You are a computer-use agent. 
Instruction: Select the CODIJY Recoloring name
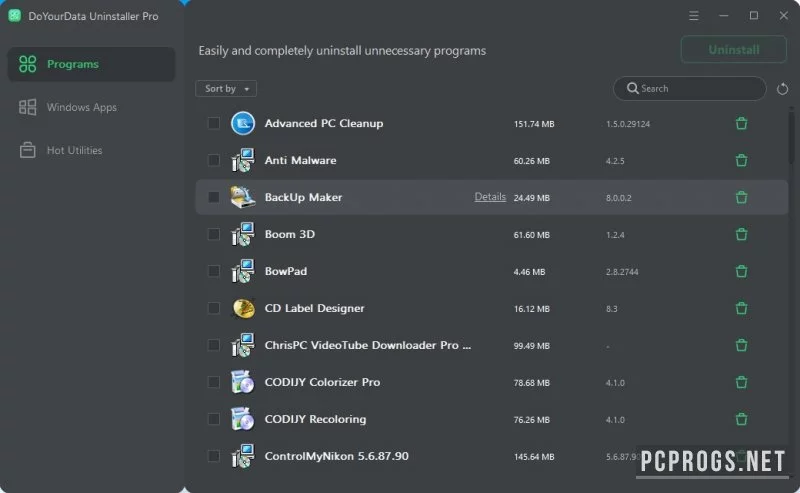coord(315,419)
